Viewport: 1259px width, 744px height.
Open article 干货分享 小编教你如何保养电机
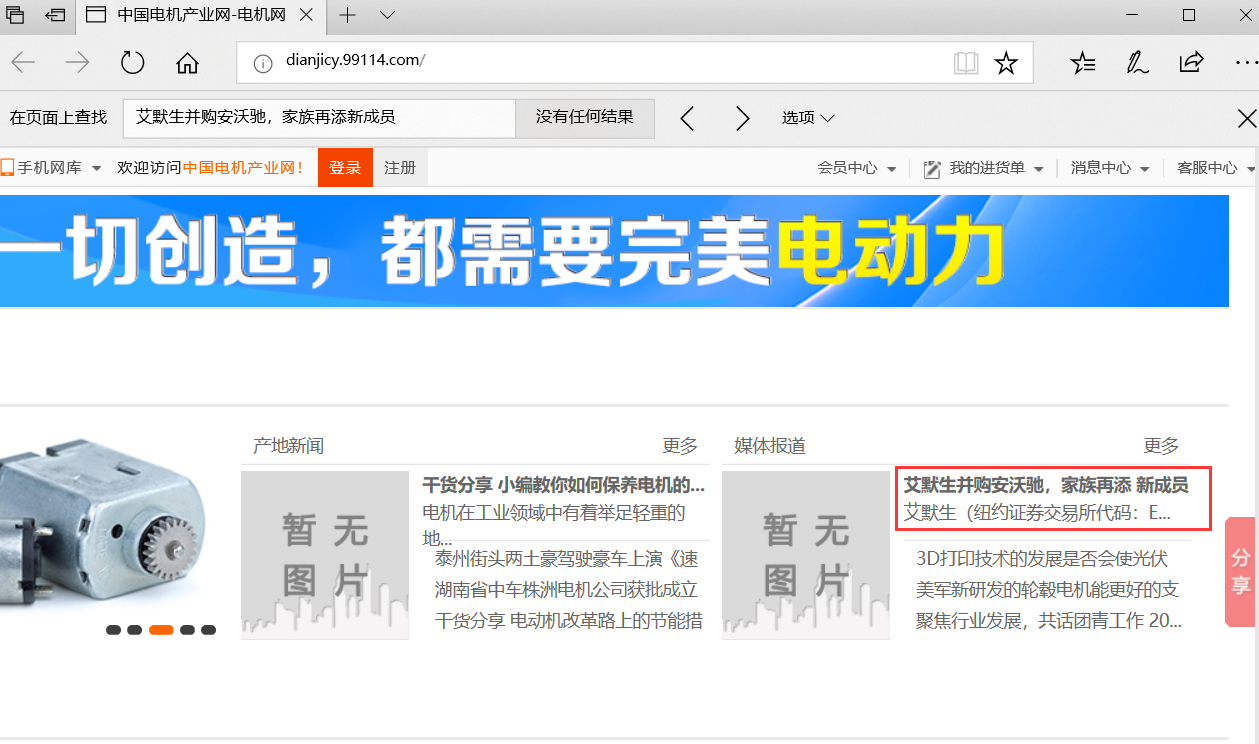[564, 486]
